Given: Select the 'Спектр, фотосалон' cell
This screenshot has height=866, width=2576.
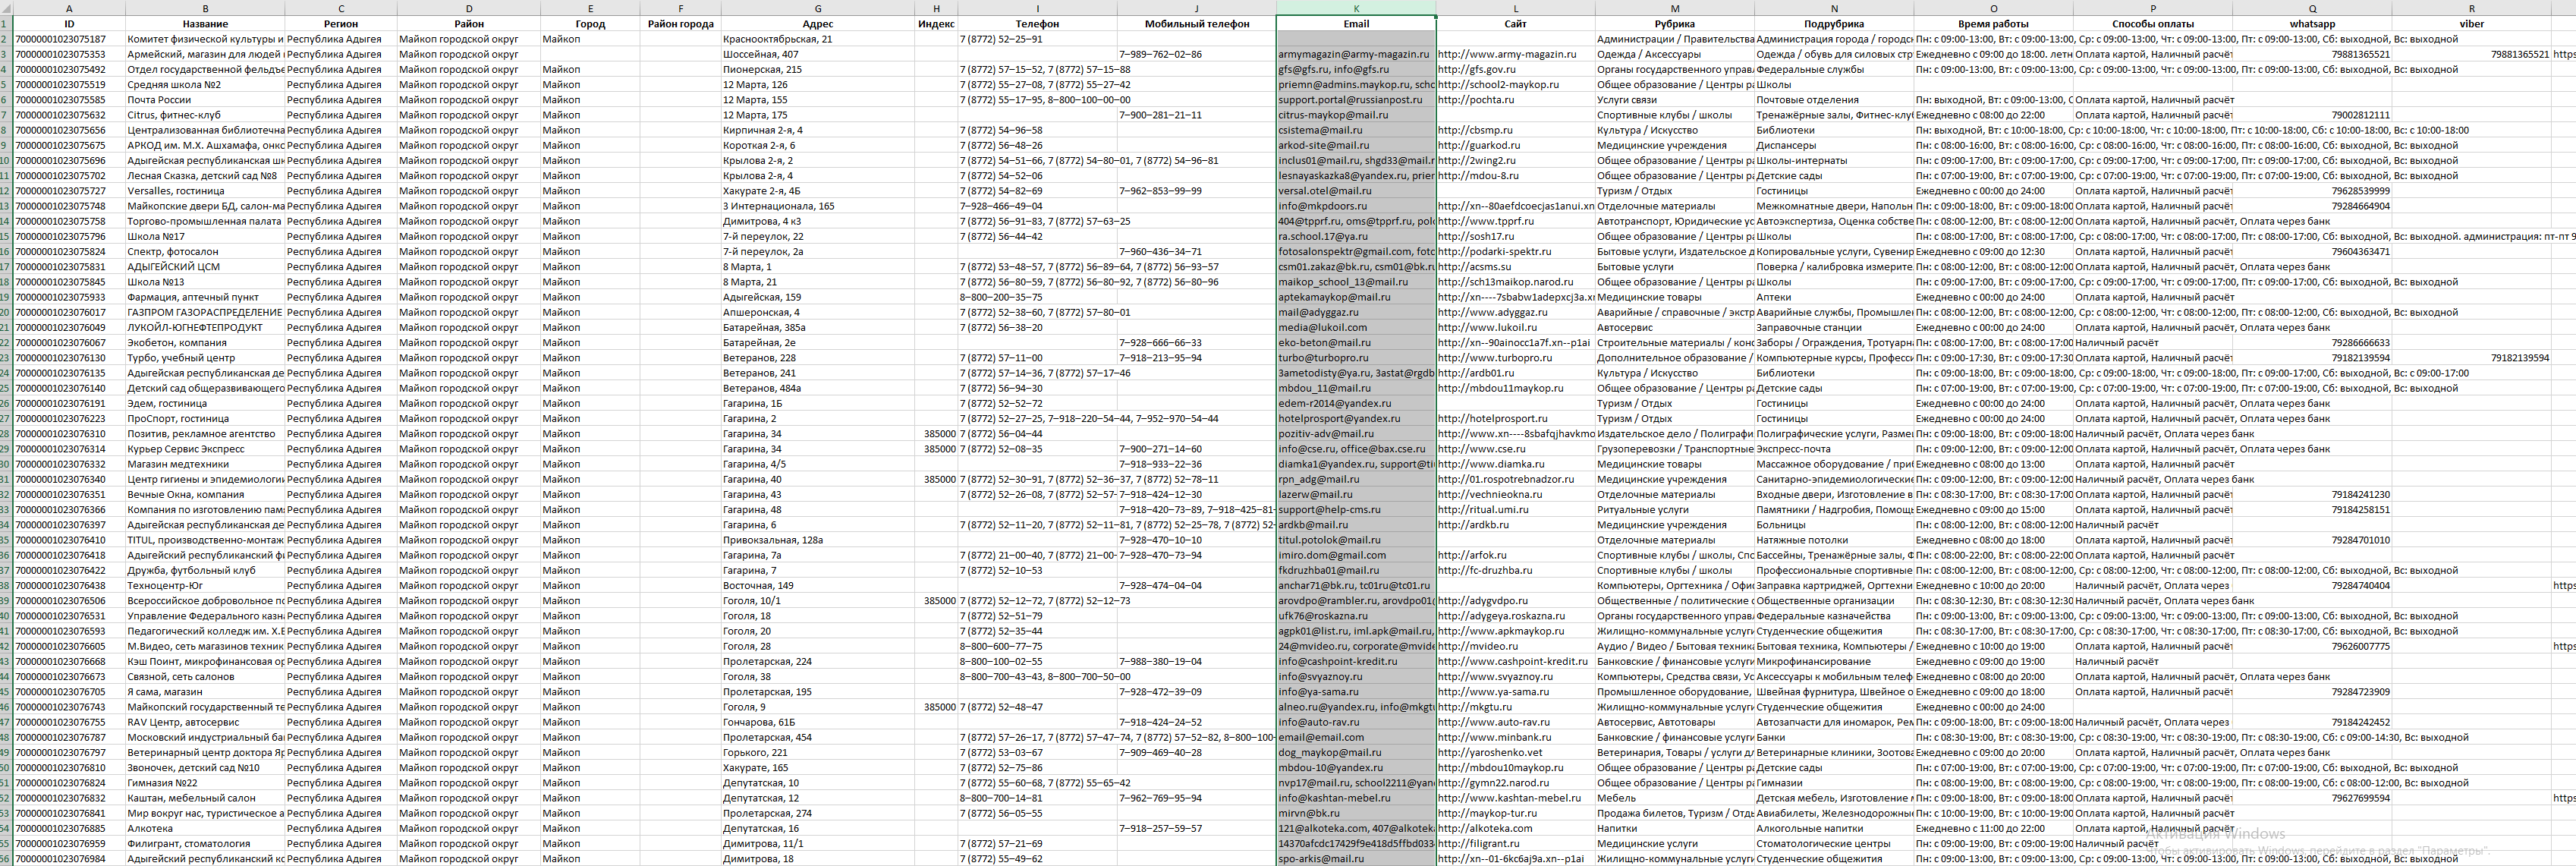Looking at the screenshot, I should (x=205, y=252).
